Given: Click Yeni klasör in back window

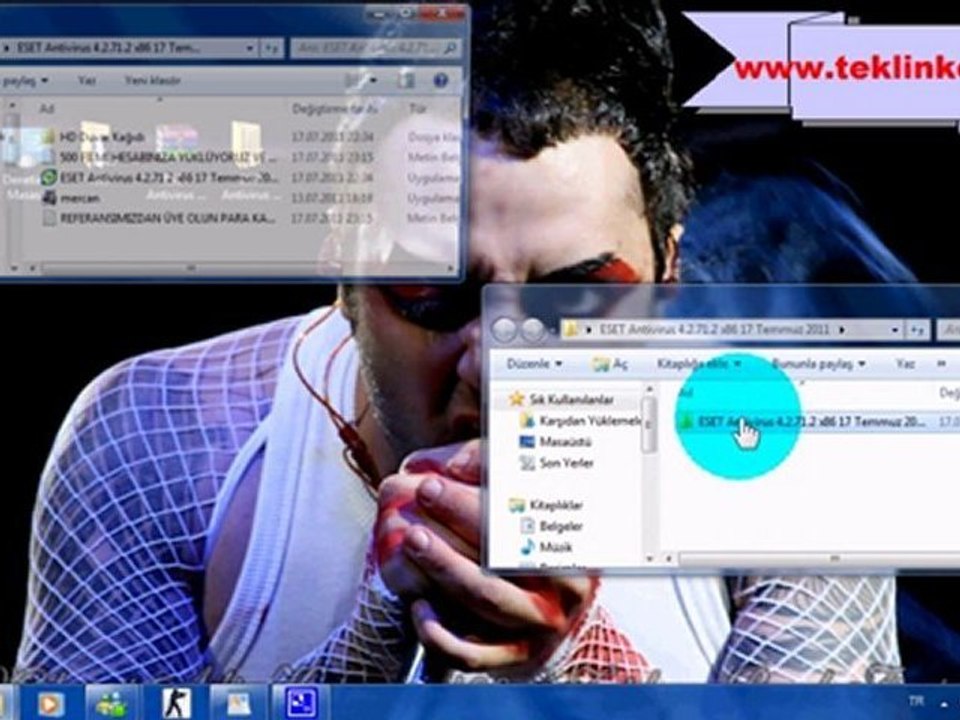Looking at the screenshot, I should coord(153,80).
